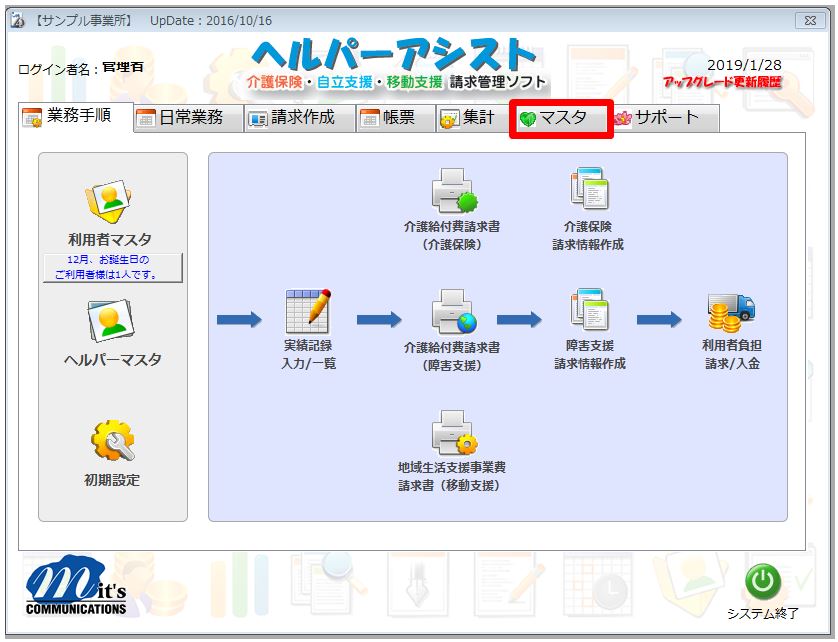Open 障害支援 請求情報作成 icon
The height and width of the screenshot is (642, 838).
coord(589,311)
